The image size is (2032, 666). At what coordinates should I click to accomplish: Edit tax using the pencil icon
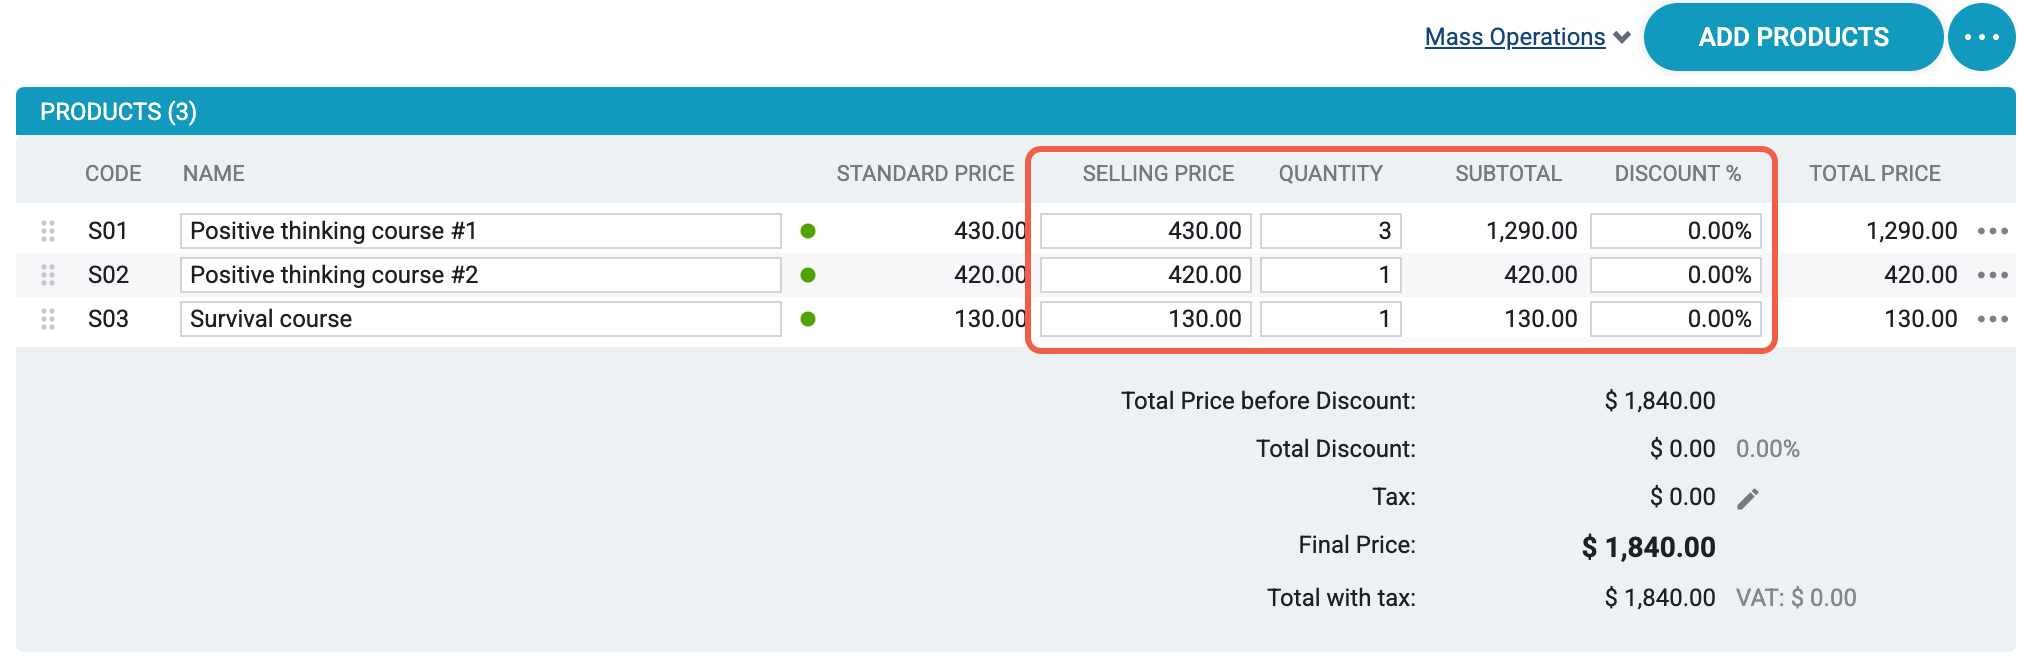1747,499
